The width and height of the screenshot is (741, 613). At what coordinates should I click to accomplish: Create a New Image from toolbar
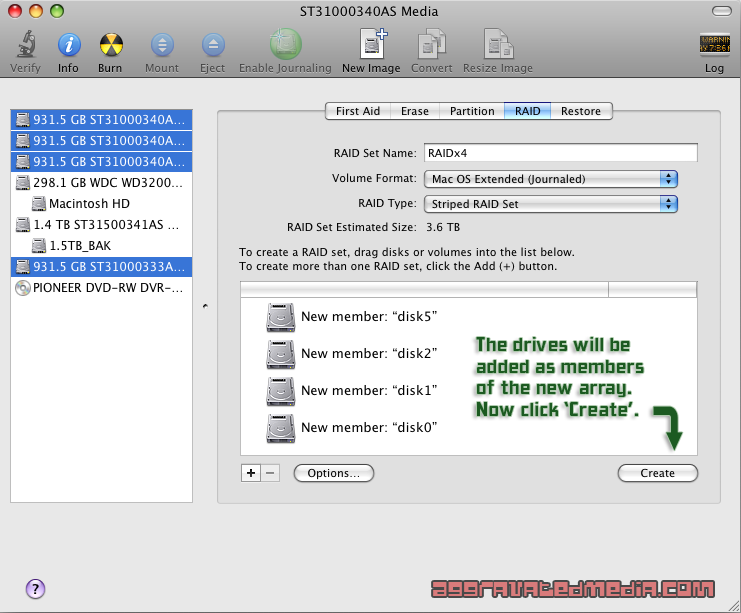click(x=373, y=43)
